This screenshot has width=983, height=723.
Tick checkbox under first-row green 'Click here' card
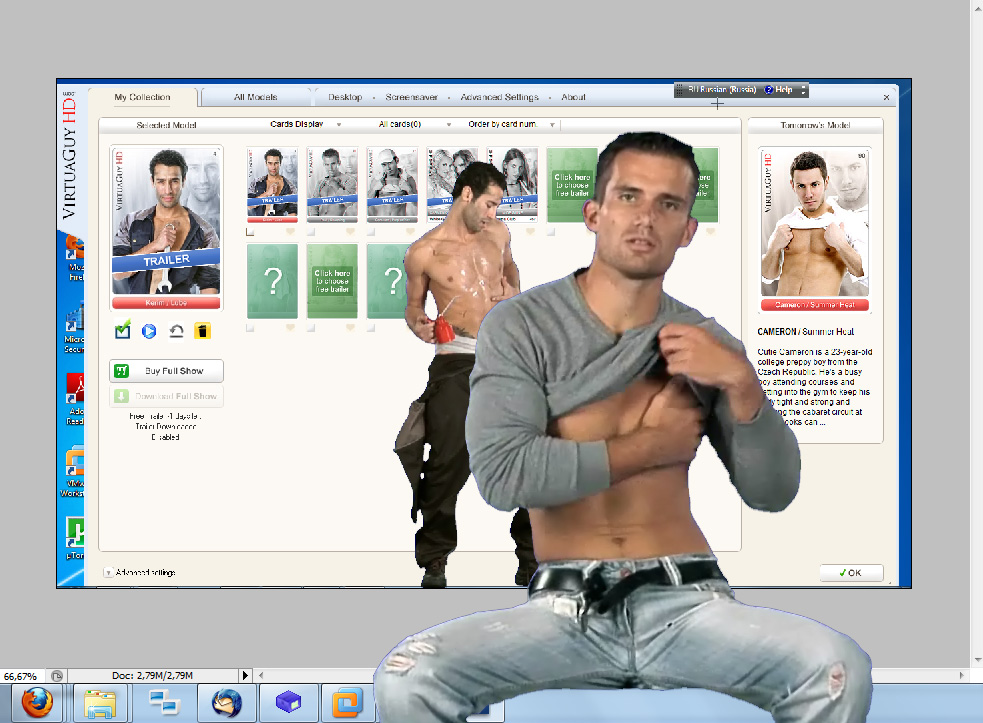[550, 232]
